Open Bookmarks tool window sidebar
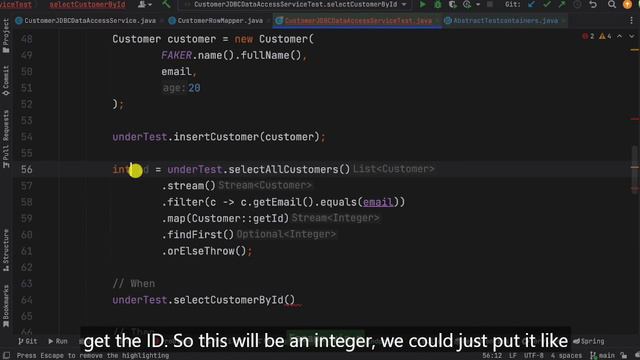This screenshot has height=360, width=640. (x=6, y=306)
